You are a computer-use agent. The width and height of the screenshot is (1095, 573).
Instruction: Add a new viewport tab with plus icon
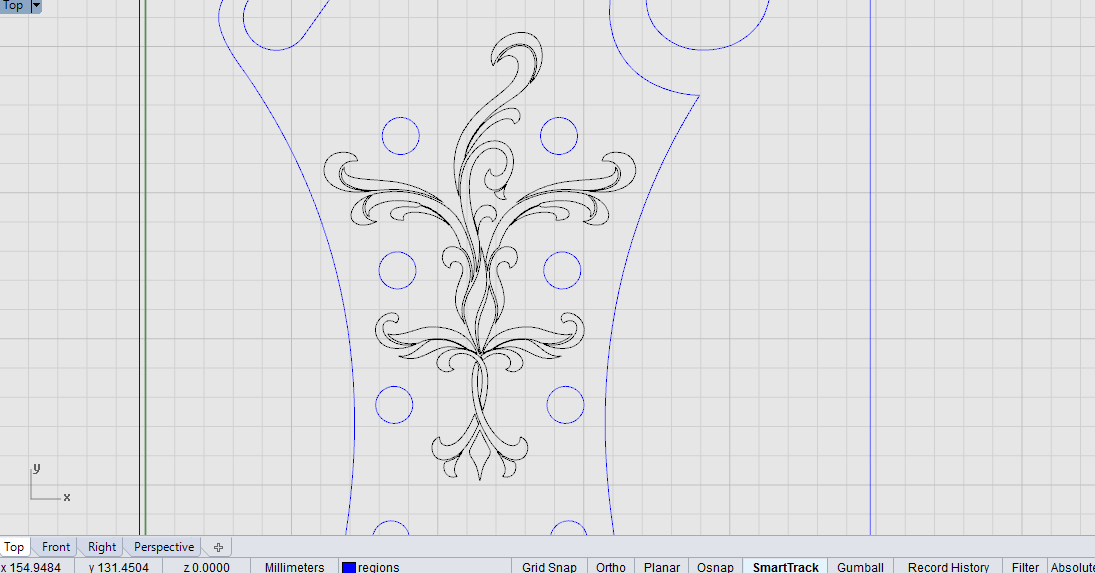click(218, 547)
